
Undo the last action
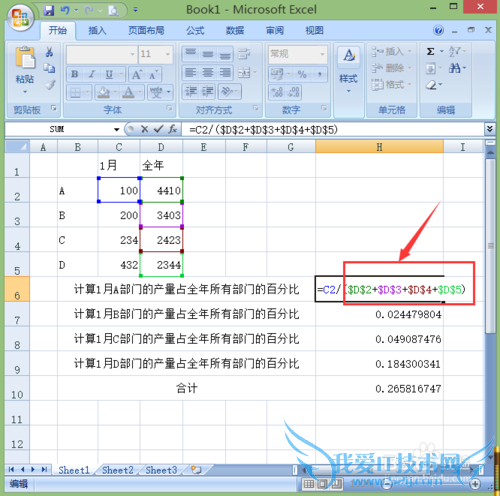(65, 11)
